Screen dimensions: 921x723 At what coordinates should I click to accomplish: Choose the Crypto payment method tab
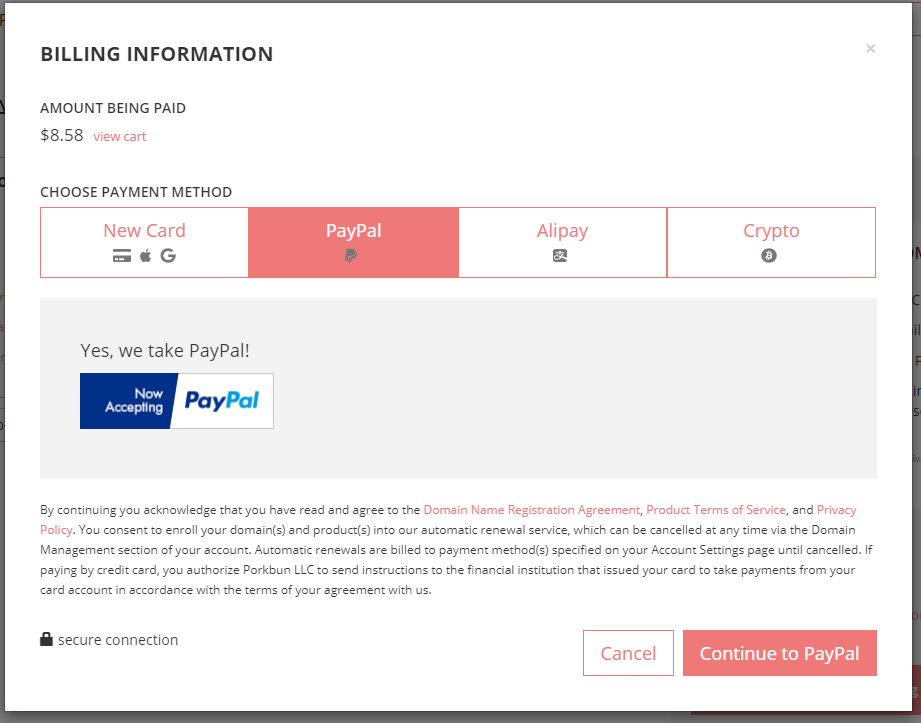coord(771,242)
